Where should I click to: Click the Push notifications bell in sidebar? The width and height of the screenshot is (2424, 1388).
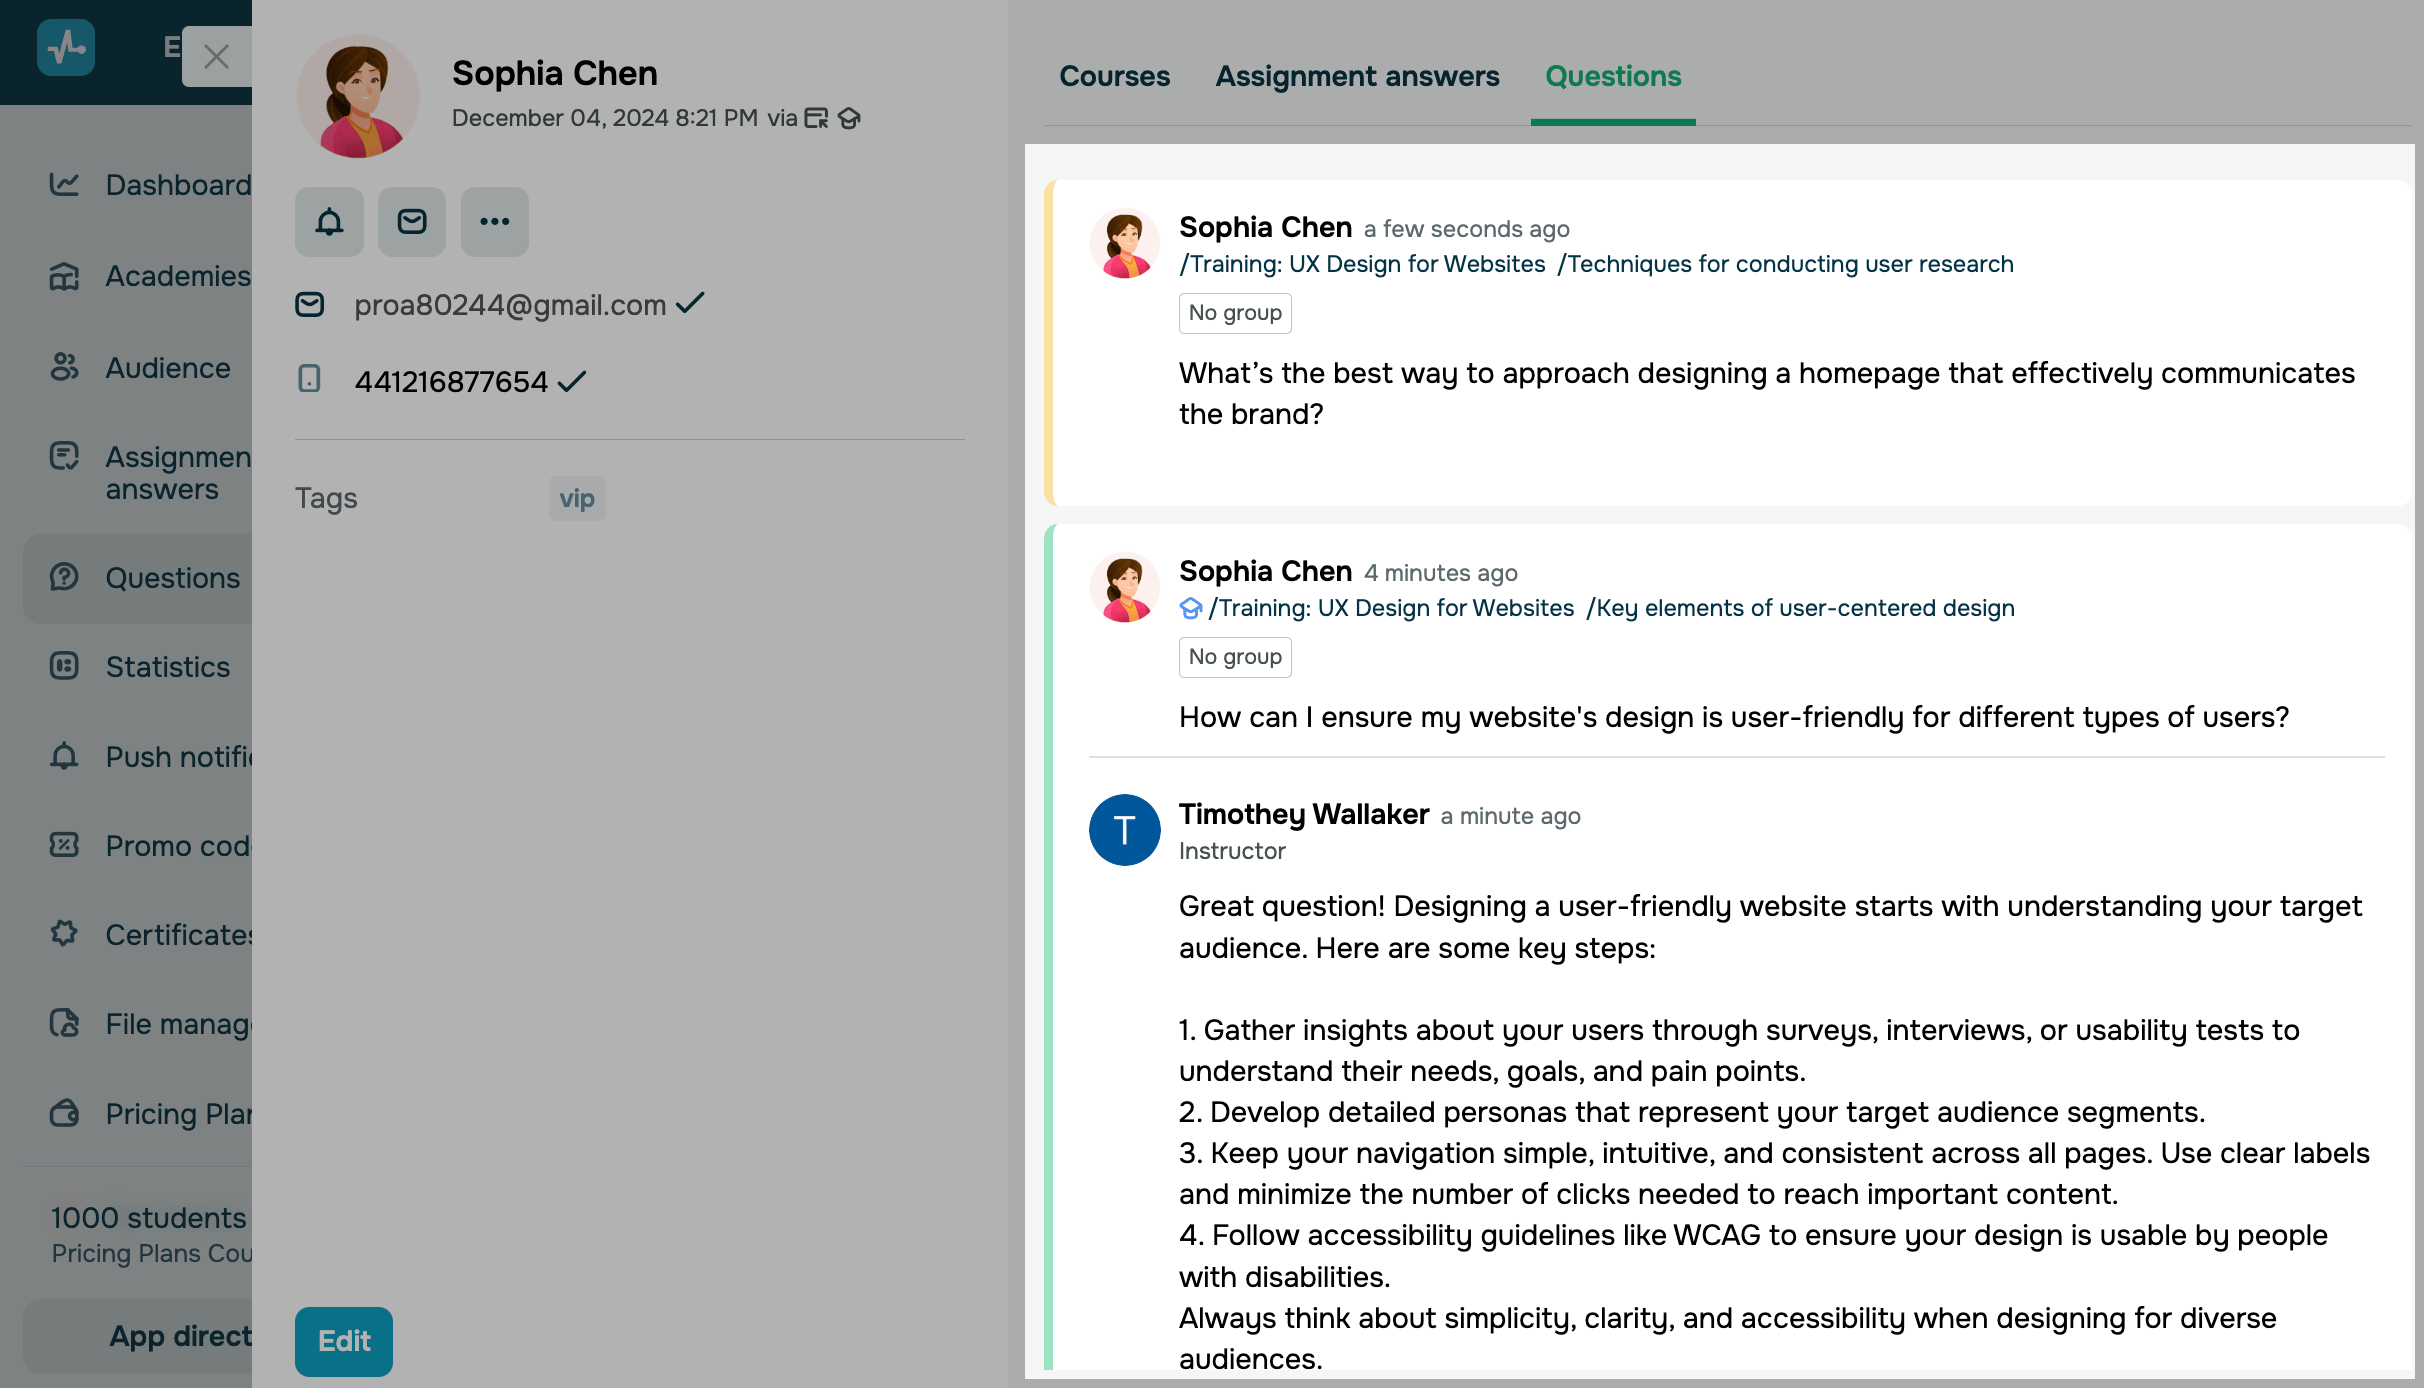pyautogui.click(x=64, y=756)
